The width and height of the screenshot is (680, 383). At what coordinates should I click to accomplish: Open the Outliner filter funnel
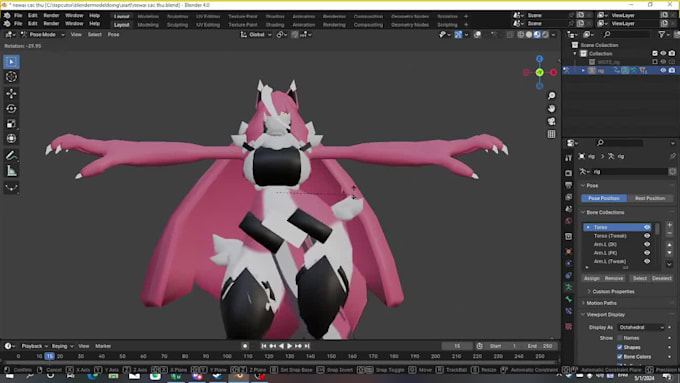pyautogui.click(x=661, y=34)
